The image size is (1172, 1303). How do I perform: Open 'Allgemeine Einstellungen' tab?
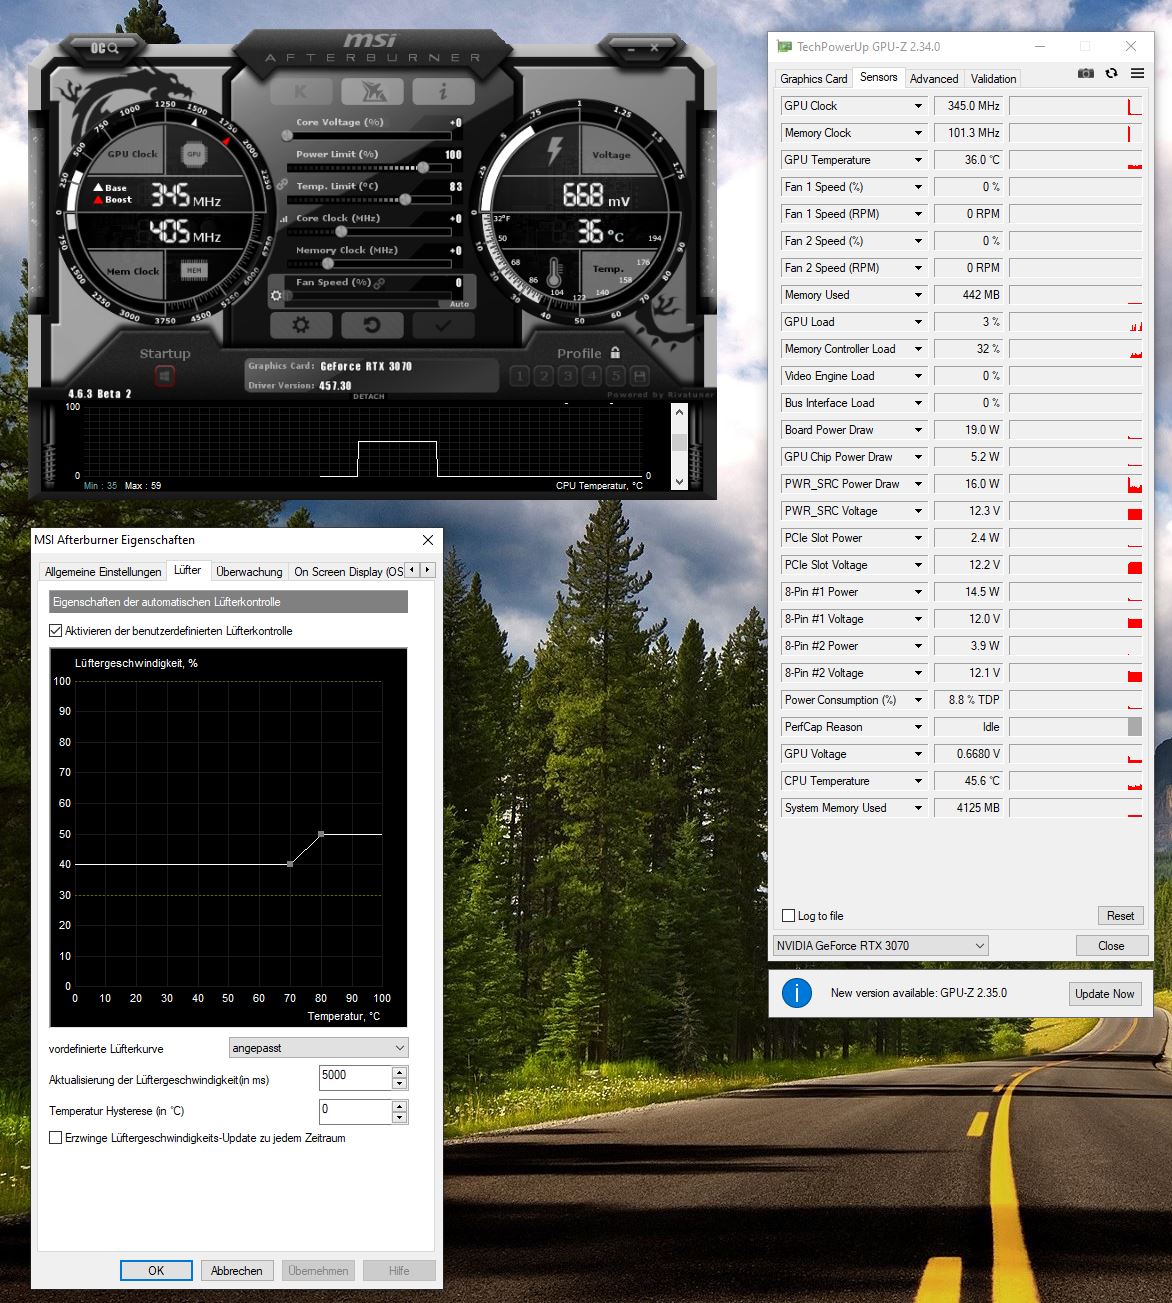[103, 572]
